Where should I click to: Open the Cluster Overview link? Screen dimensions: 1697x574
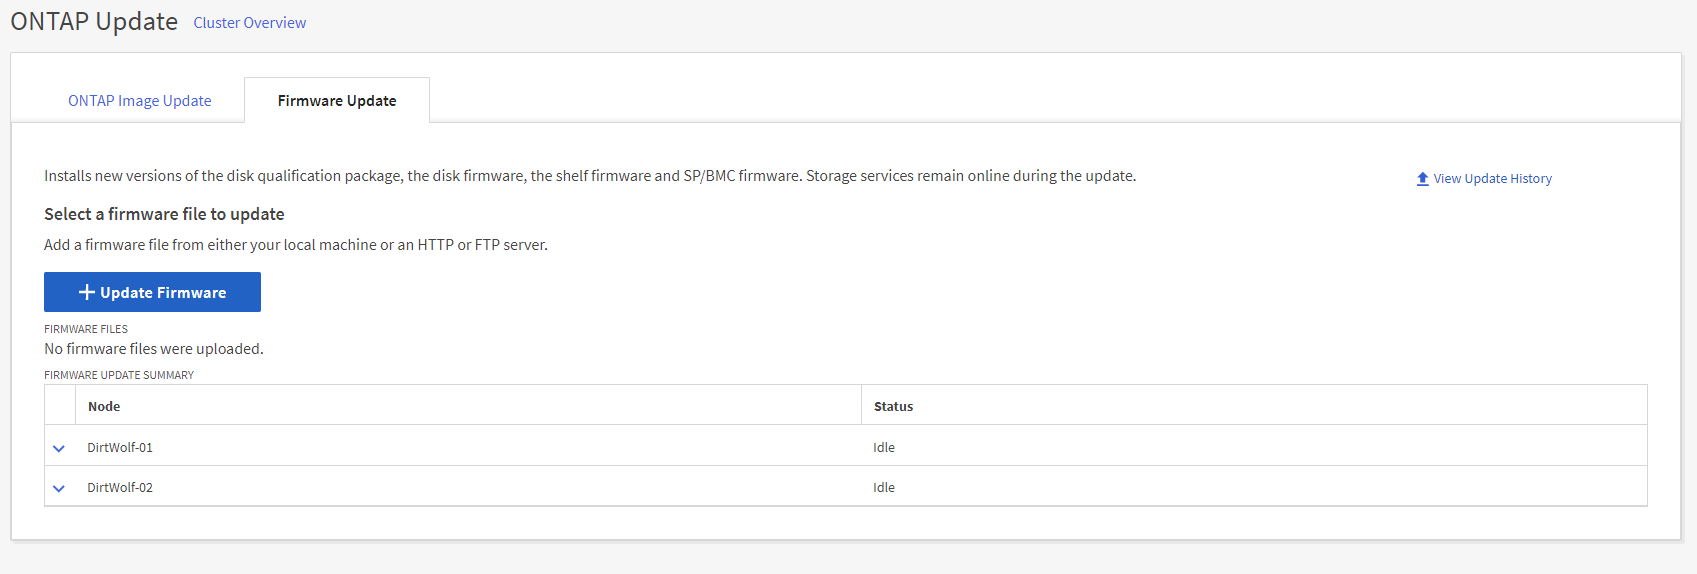[x=249, y=23]
